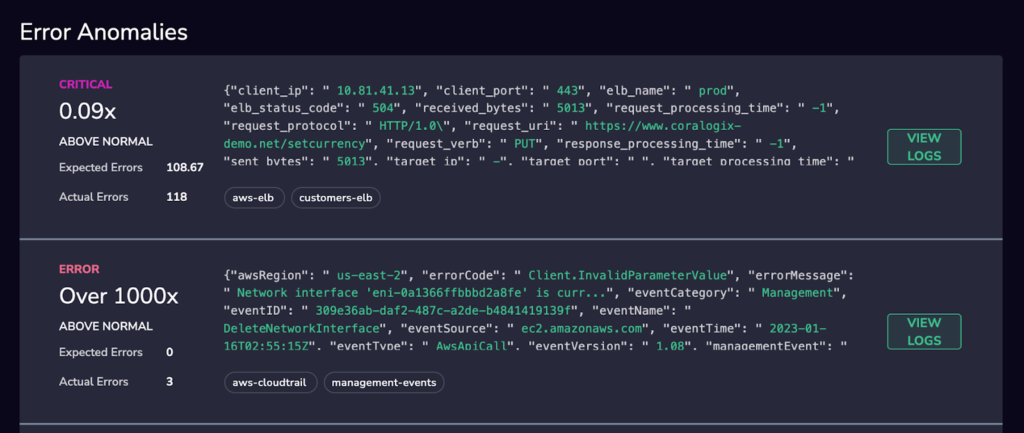Click the Error Anomalies heading
Image resolution: width=1024 pixels, height=433 pixels.
tap(104, 32)
